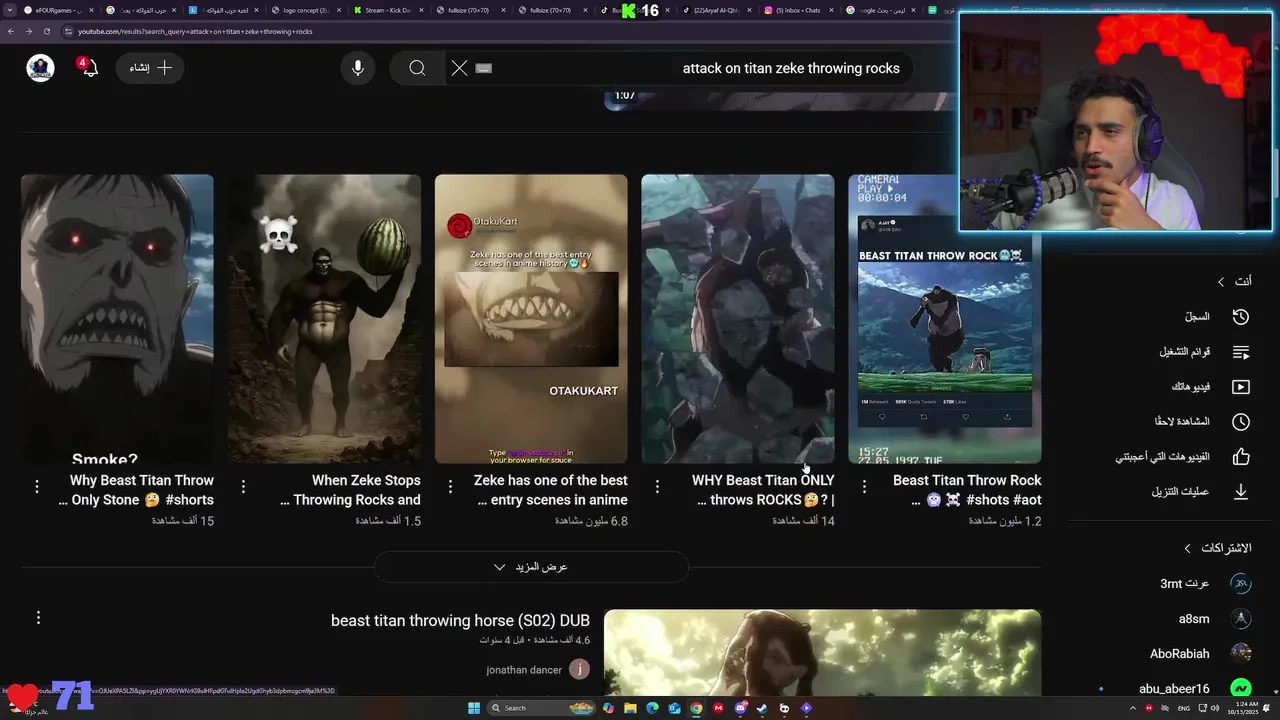
Task: Switch to the 'Stream - Kick' browser tab
Action: [x=390, y=10]
